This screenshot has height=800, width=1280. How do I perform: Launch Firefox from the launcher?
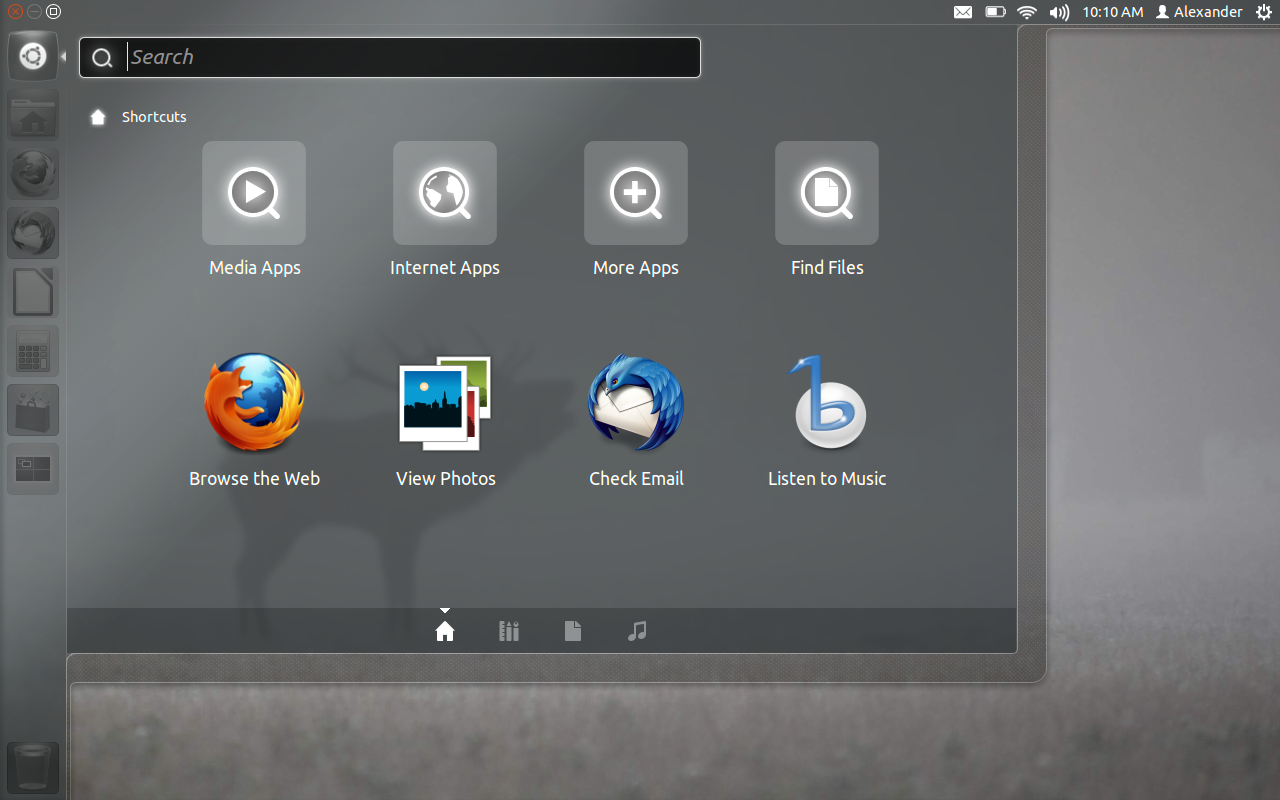tap(33, 174)
